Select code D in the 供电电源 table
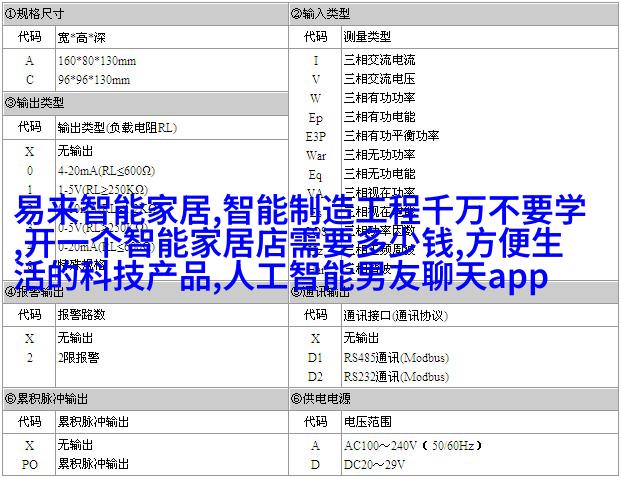621x478 pixels. point(316,465)
